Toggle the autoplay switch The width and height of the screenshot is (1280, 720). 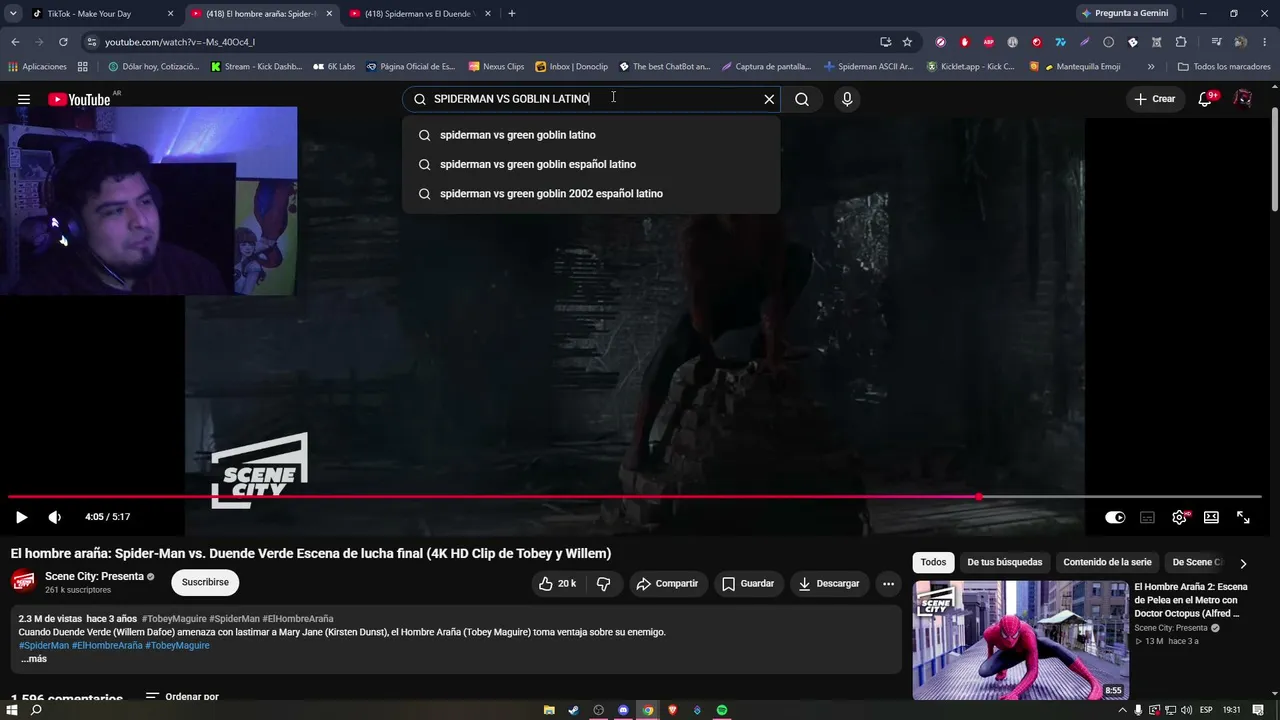(x=1115, y=517)
